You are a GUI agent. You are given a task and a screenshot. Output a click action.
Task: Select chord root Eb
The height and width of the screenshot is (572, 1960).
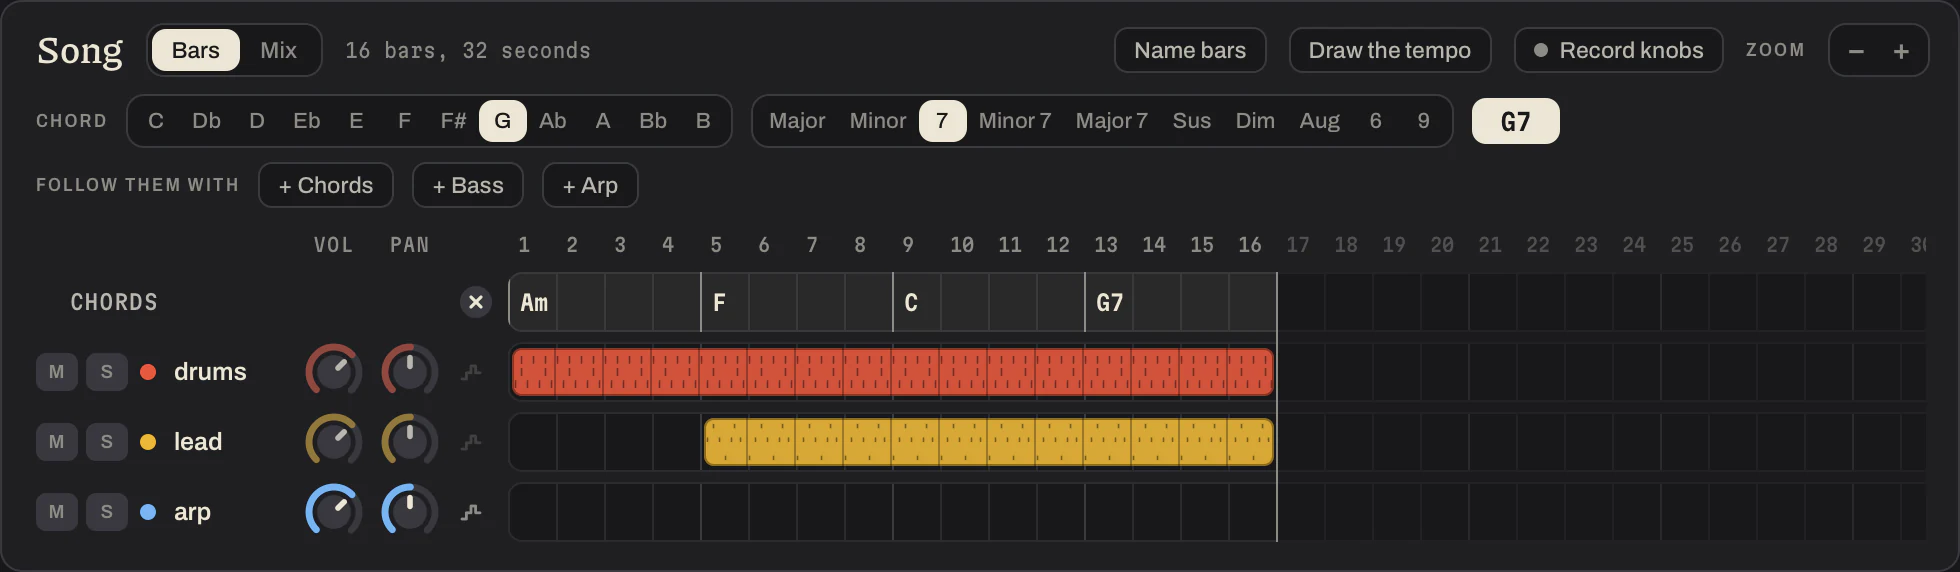click(x=307, y=121)
